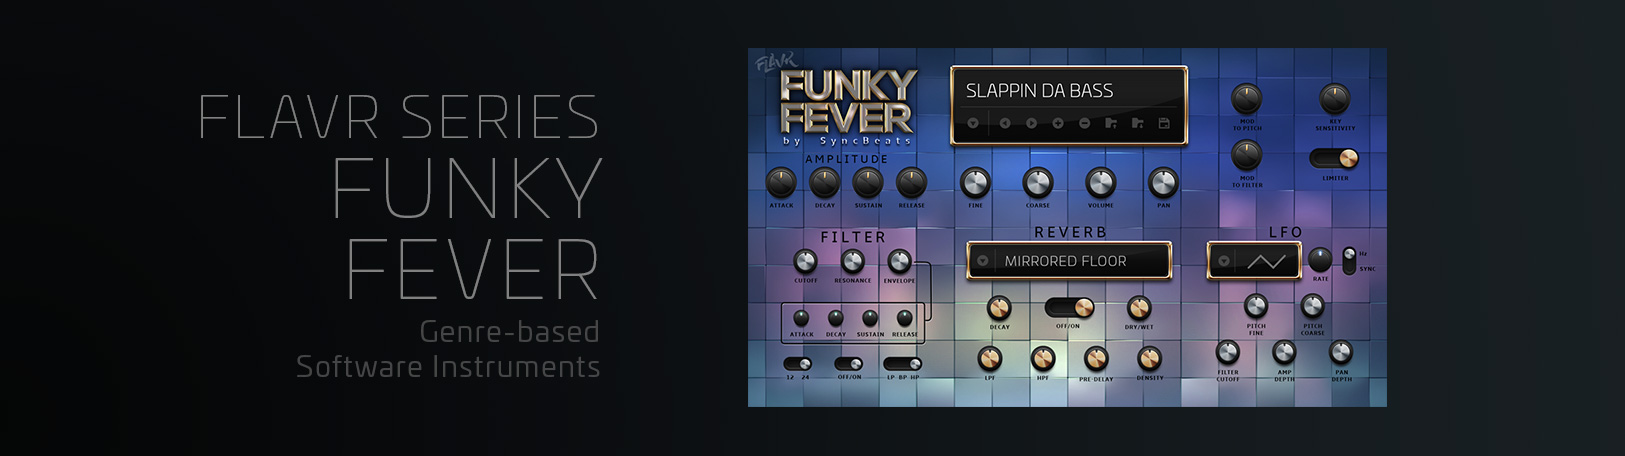Click the Reverb Density knob
This screenshot has height=456, width=1625.
[x=1150, y=359]
